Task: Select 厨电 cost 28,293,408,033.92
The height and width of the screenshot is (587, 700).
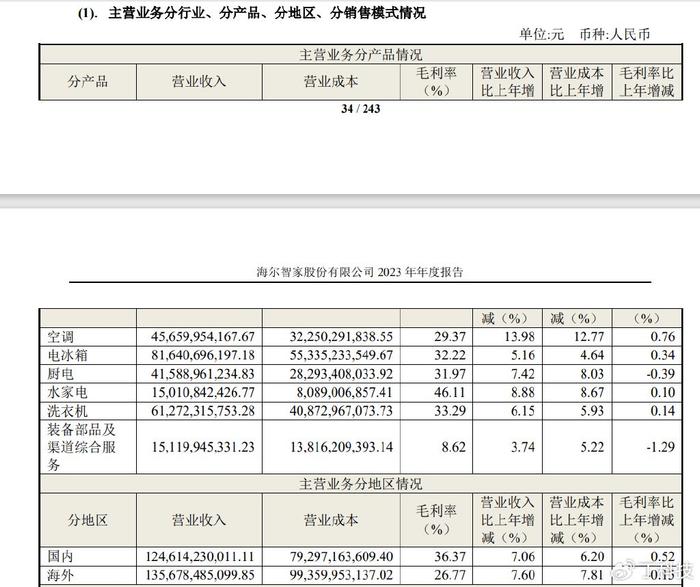Action: click(x=341, y=374)
